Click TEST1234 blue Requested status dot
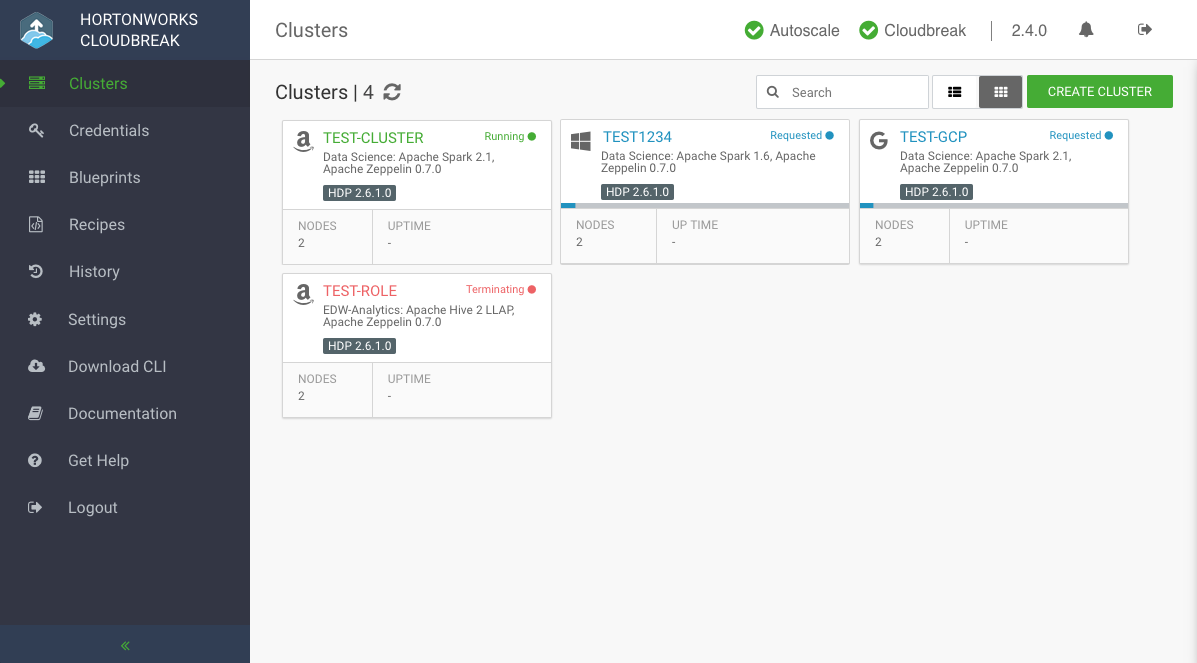This screenshot has height=663, width=1197. pyautogui.click(x=830, y=135)
